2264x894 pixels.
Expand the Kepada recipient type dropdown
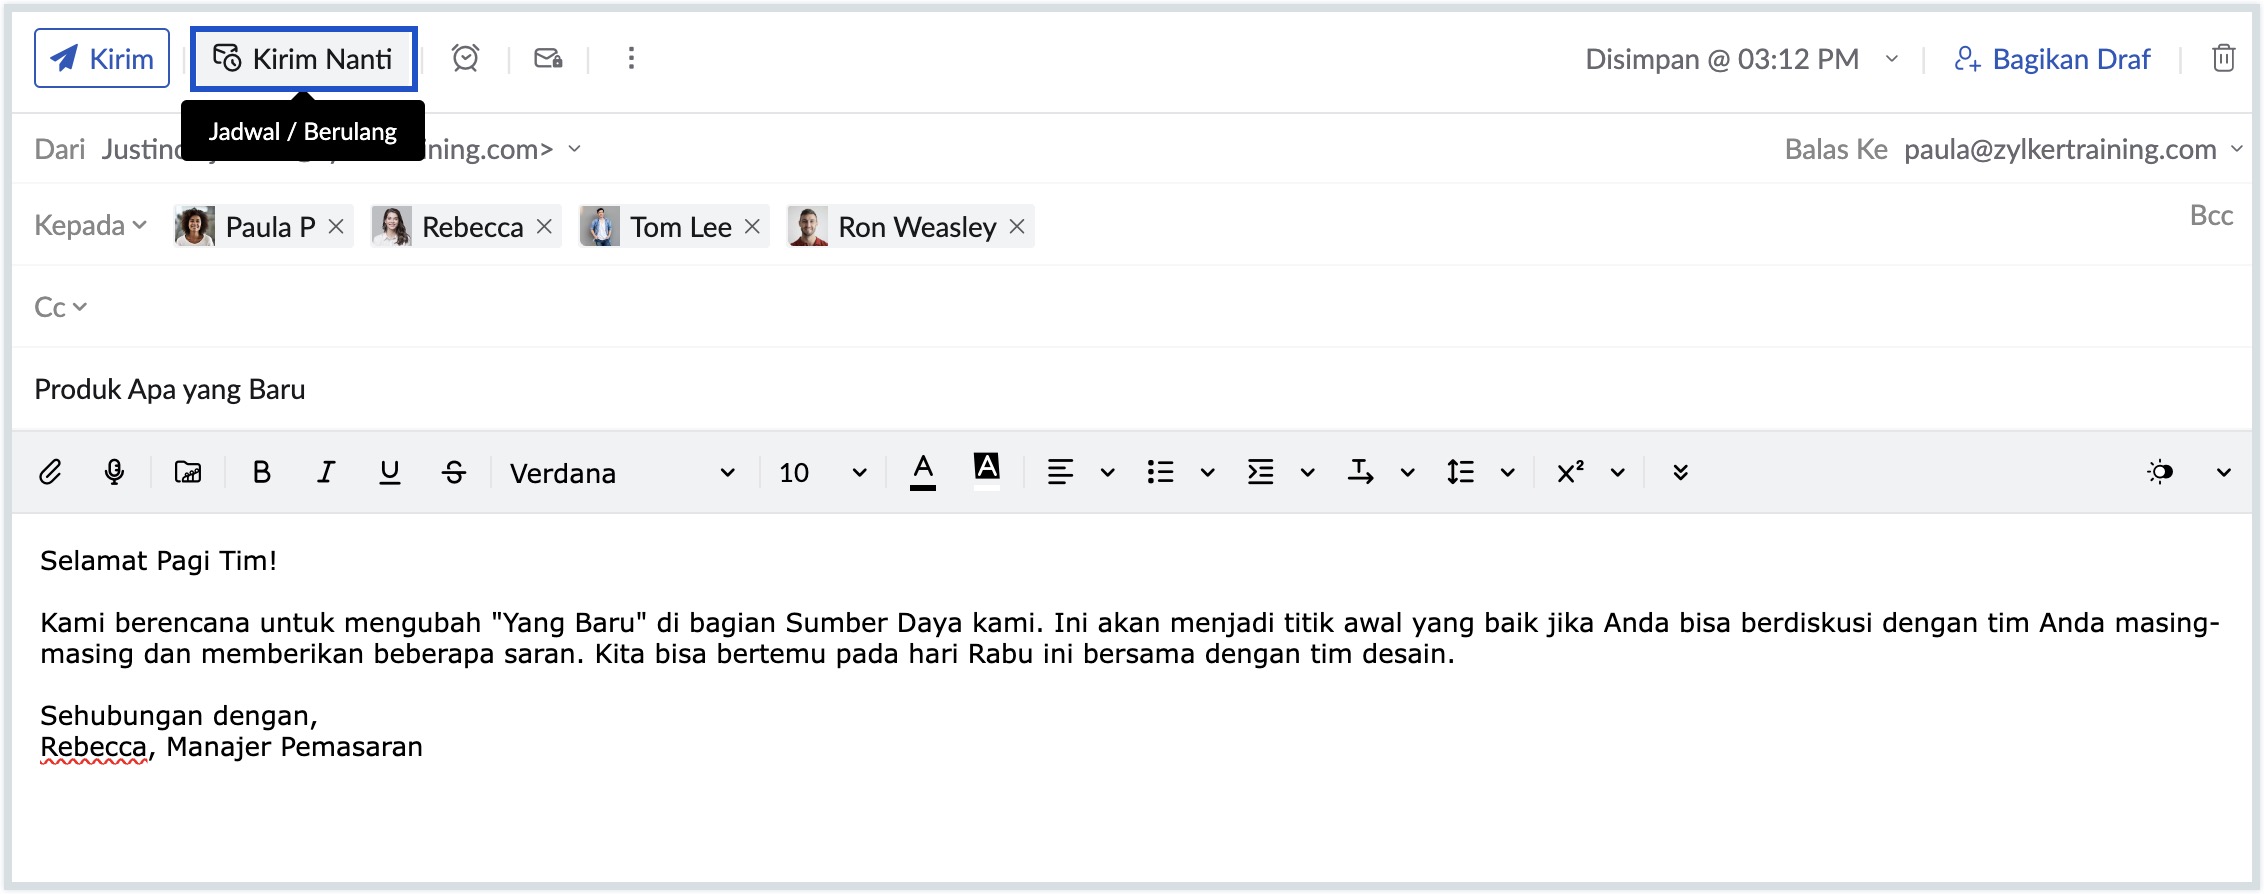tap(91, 226)
